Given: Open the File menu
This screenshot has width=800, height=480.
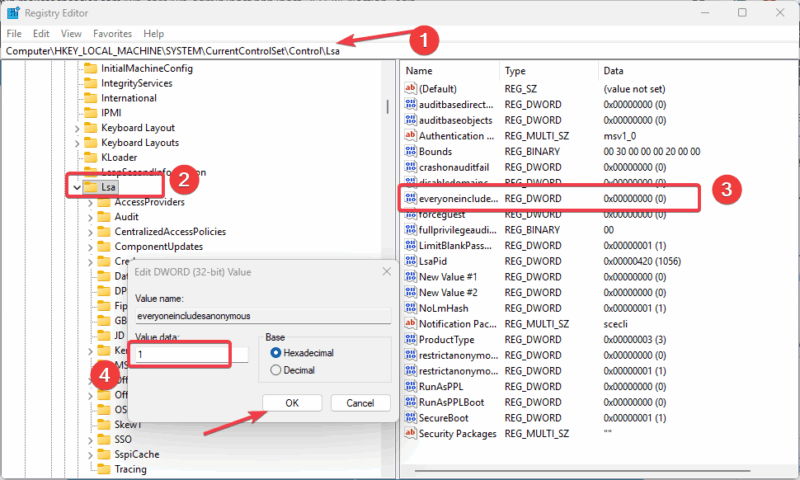Looking at the screenshot, I should (x=14, y=34).
